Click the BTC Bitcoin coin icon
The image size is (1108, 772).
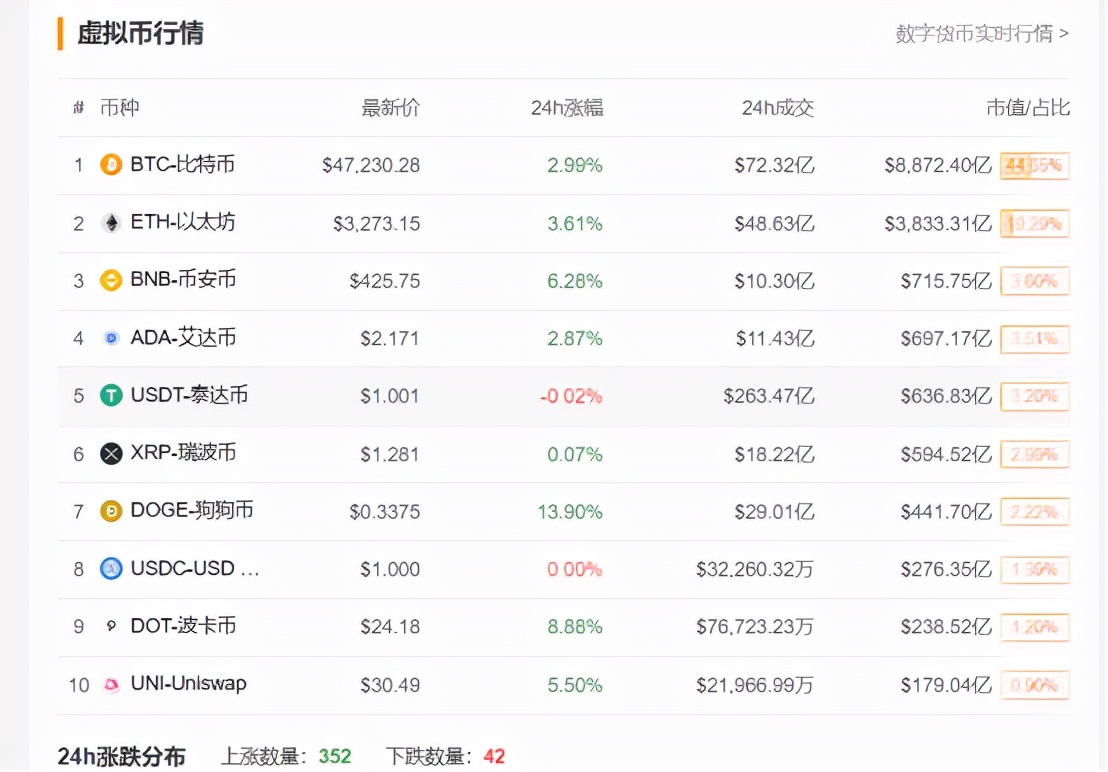(111, 165)
